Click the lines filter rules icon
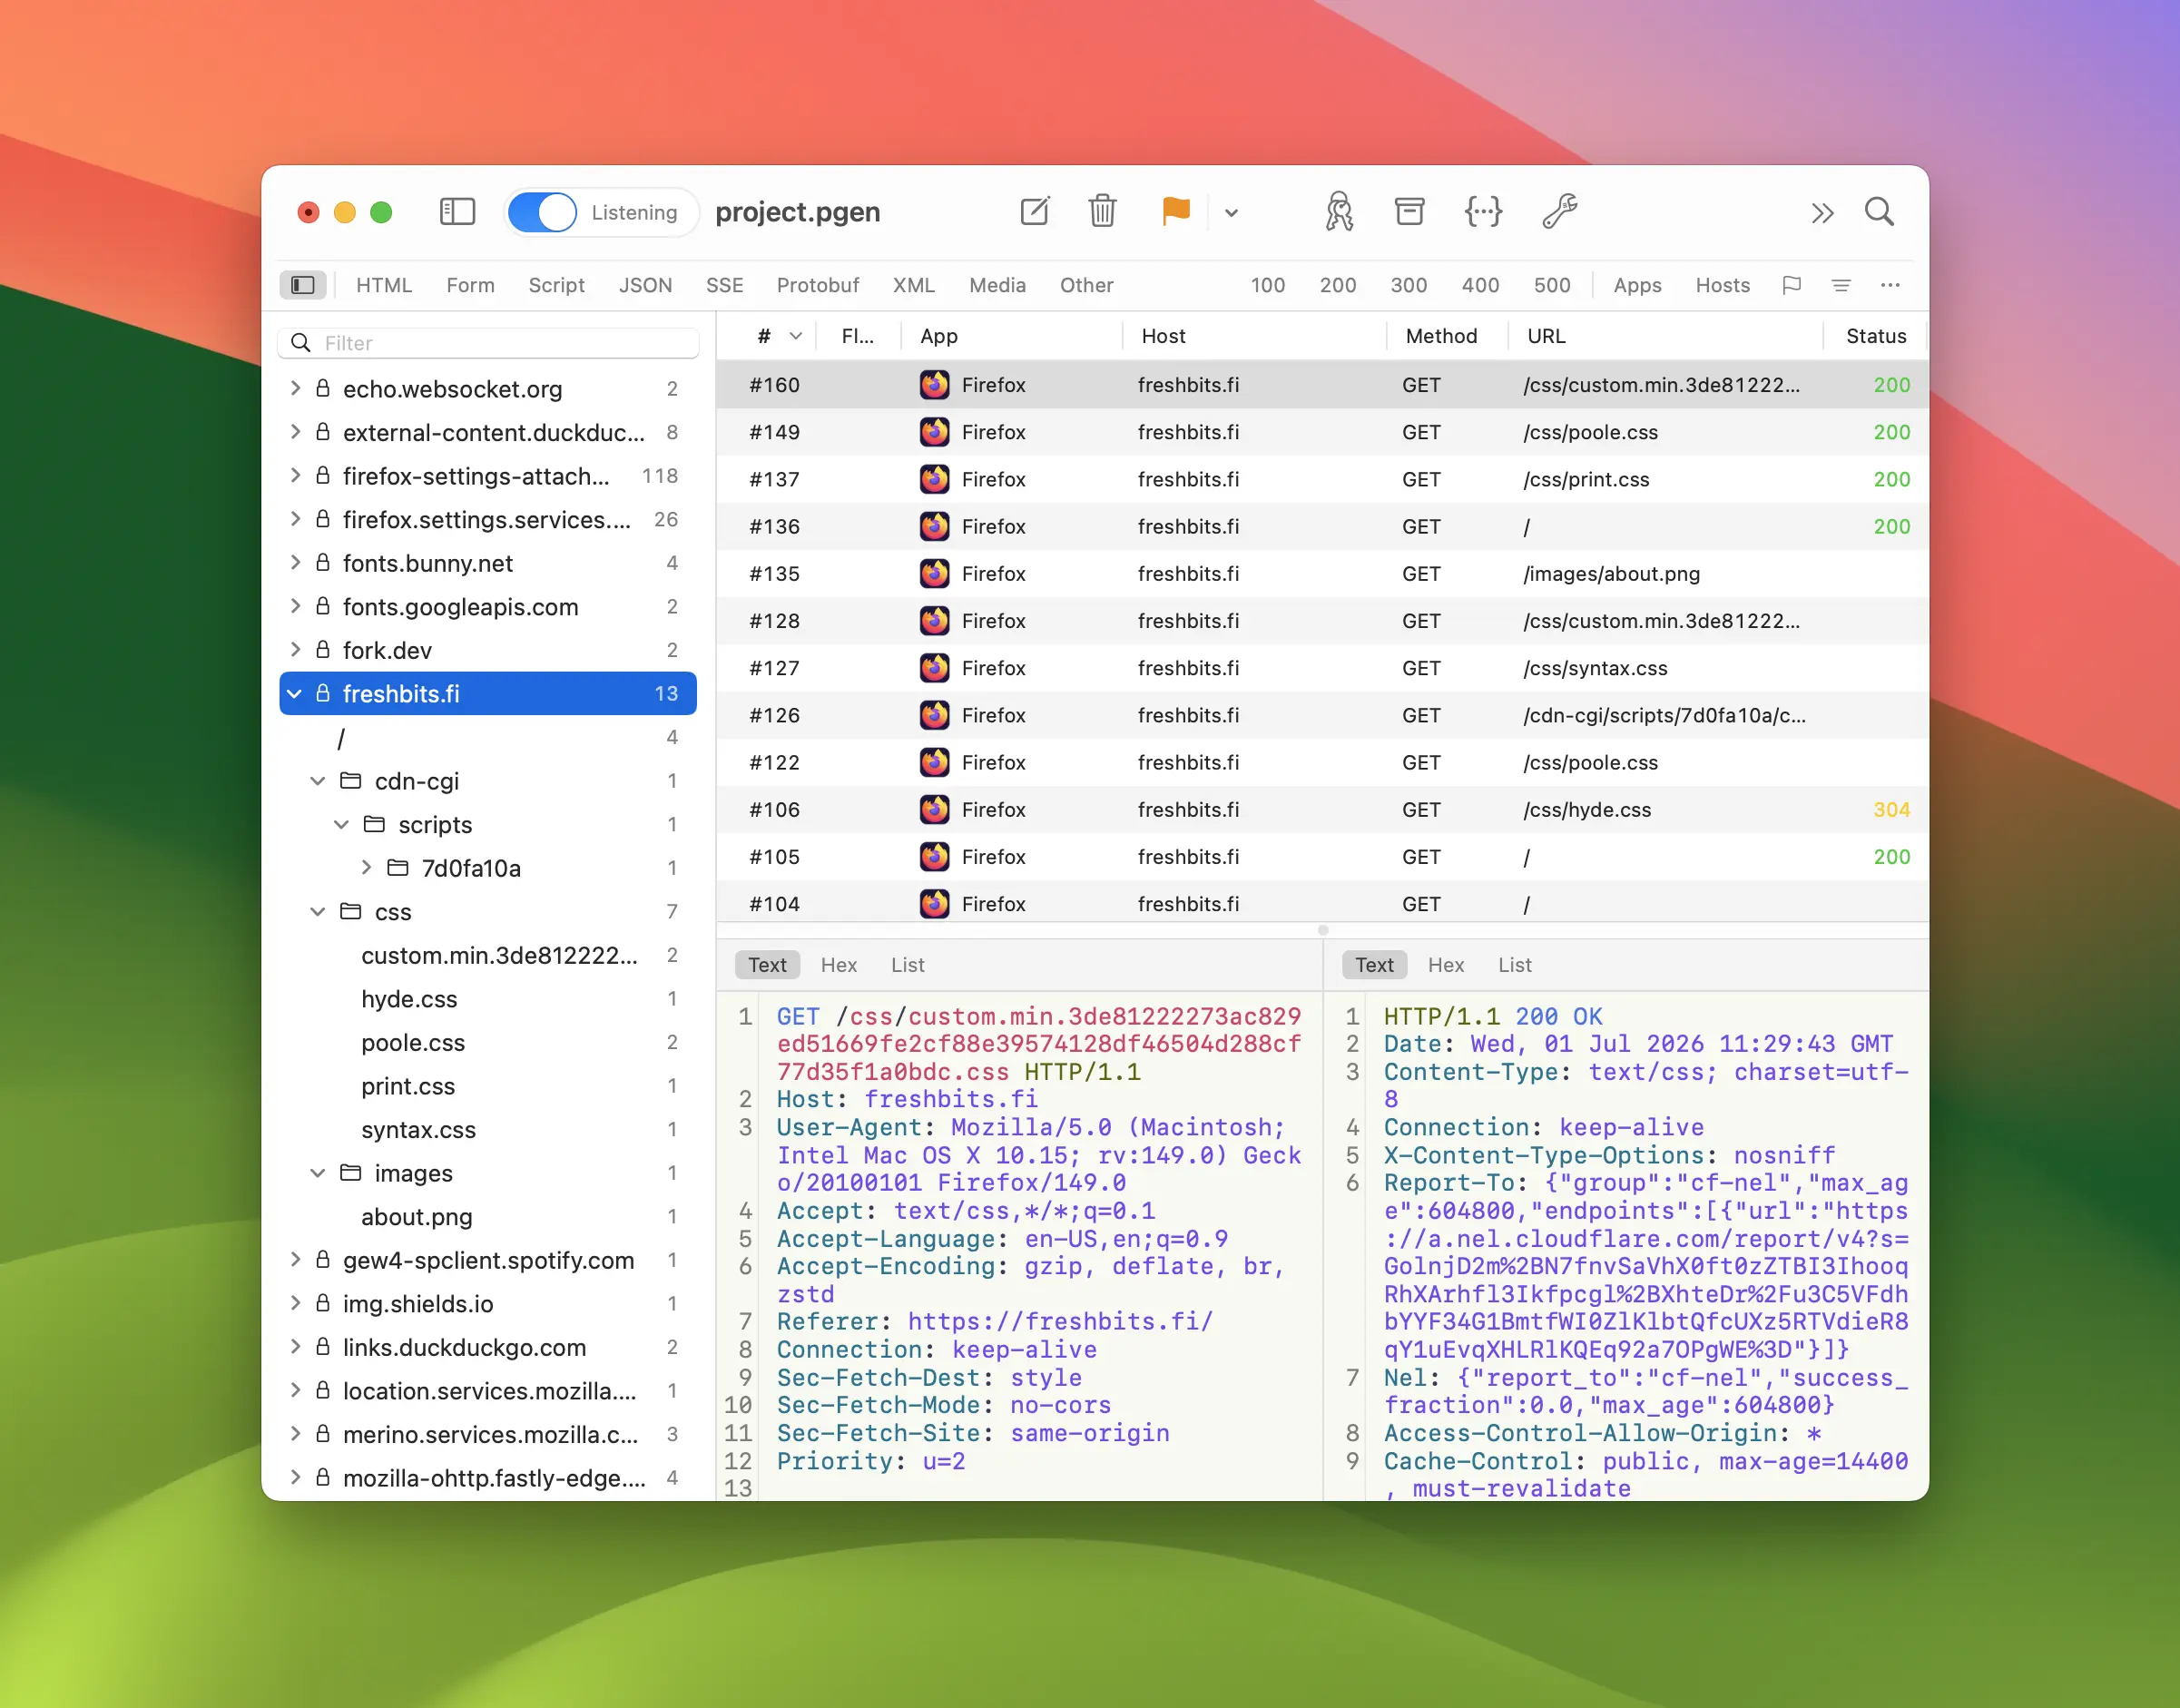This screenshot has width=2180, height=1708. pos(1840,285)
